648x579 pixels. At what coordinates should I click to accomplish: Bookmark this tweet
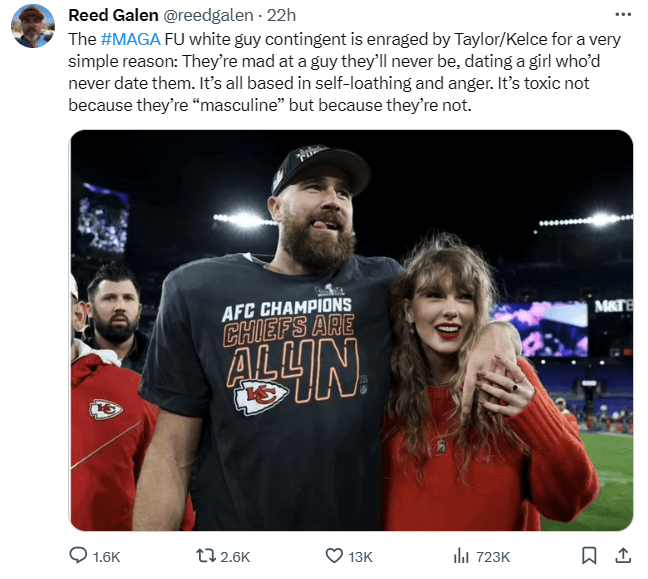[590, 556]
